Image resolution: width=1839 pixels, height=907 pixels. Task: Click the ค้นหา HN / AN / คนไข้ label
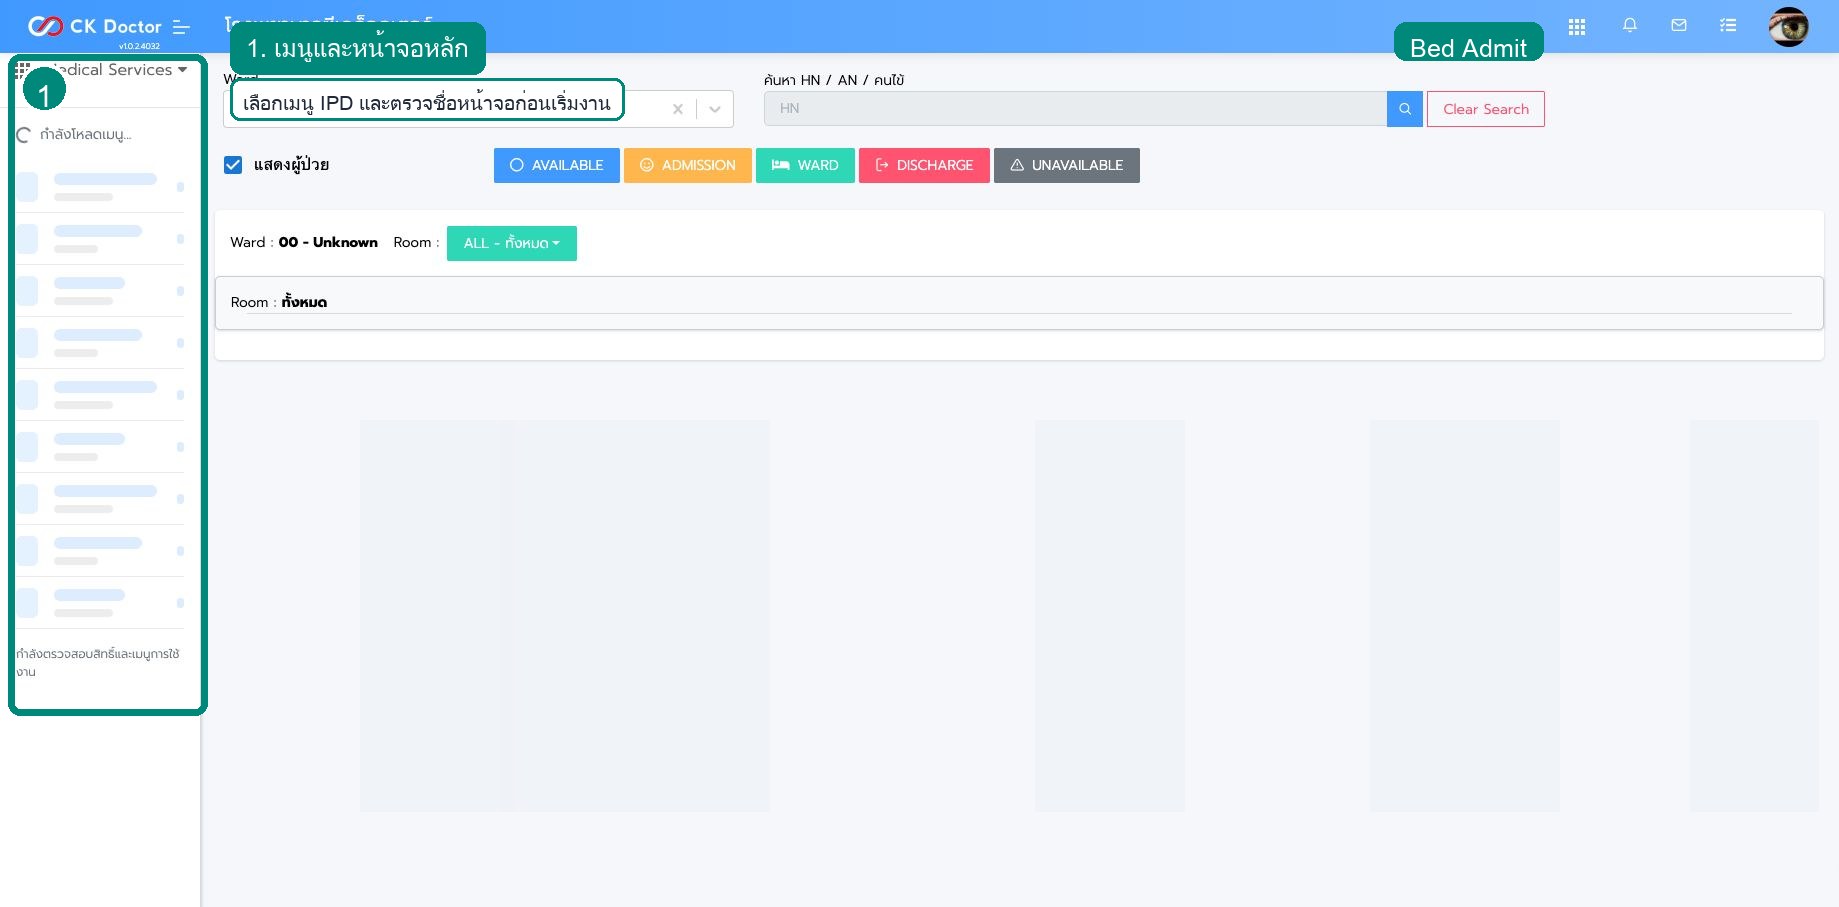pyautogui.click(x=834, y=80)
